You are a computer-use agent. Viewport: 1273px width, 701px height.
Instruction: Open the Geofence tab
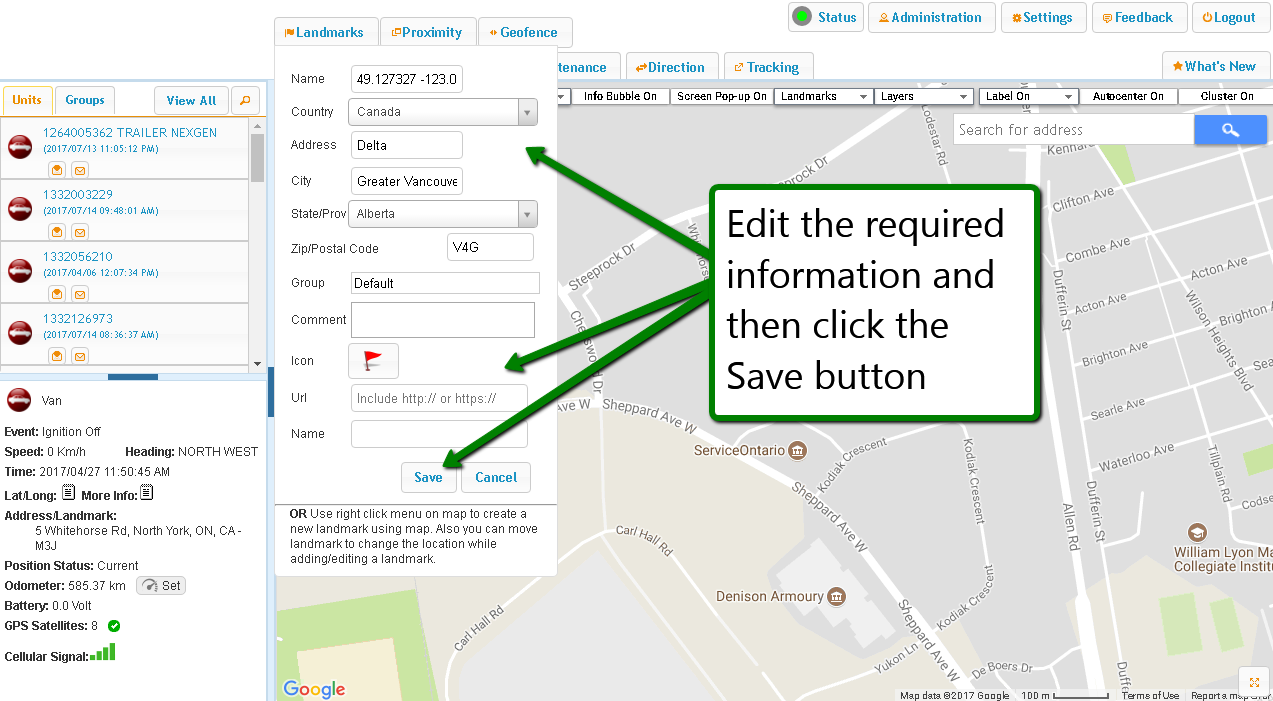tap(524, 32)
